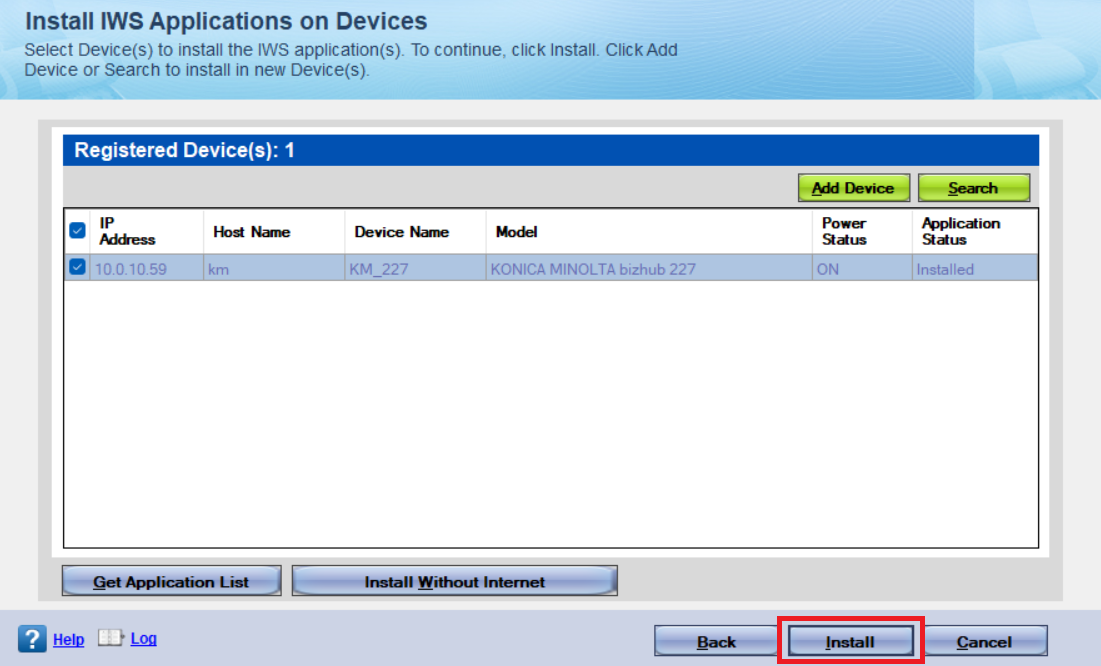The width and height of the screenshot is (1101, 666).
Task: Sort devices by Model column header
Action: (x=517, y=231)
